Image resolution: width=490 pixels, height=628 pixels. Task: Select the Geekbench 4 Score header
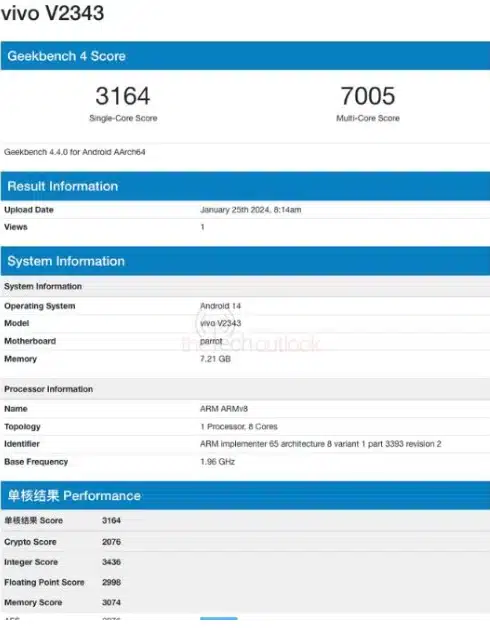click(x=245, y=56)
